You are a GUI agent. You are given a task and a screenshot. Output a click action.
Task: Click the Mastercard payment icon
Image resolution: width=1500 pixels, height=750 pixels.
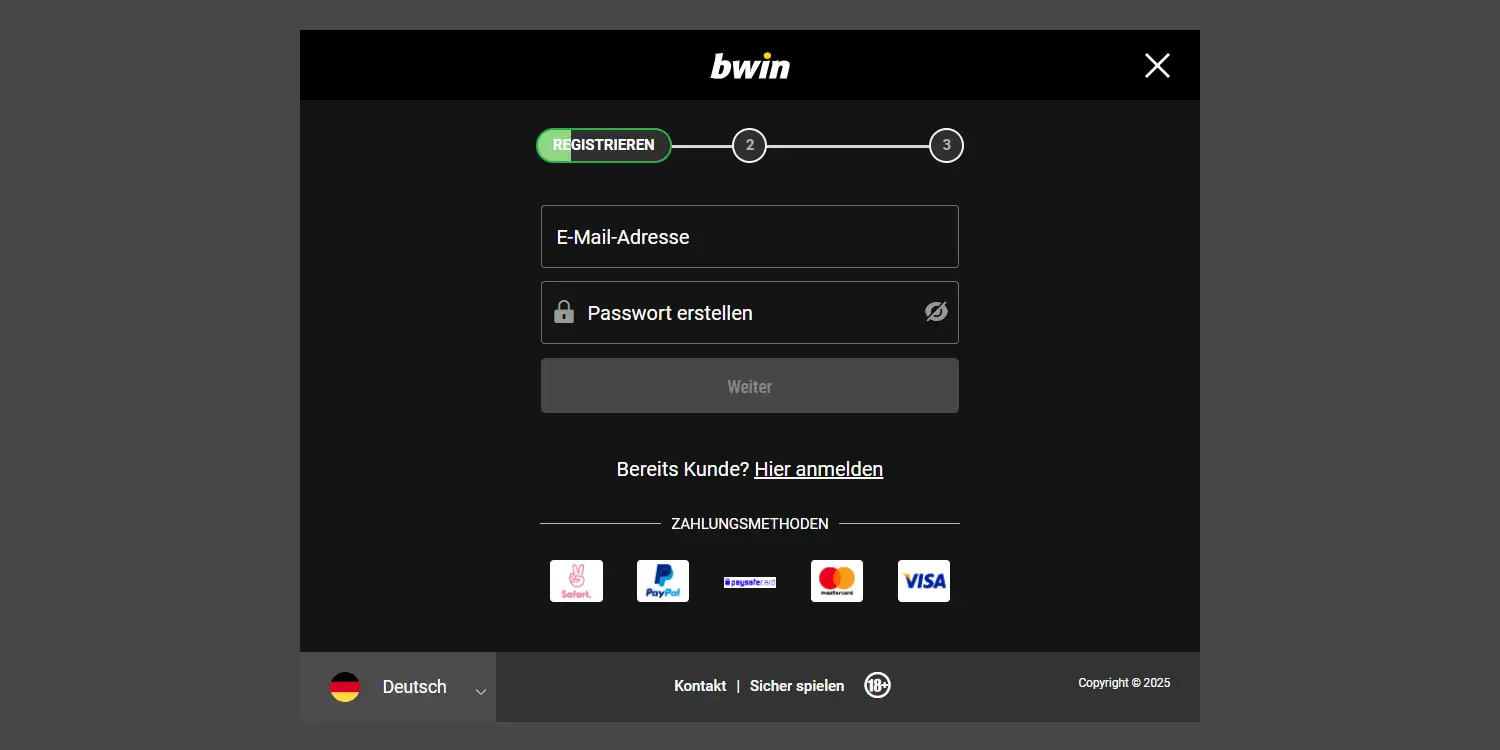pyautogui.click(x=837, y=581)
